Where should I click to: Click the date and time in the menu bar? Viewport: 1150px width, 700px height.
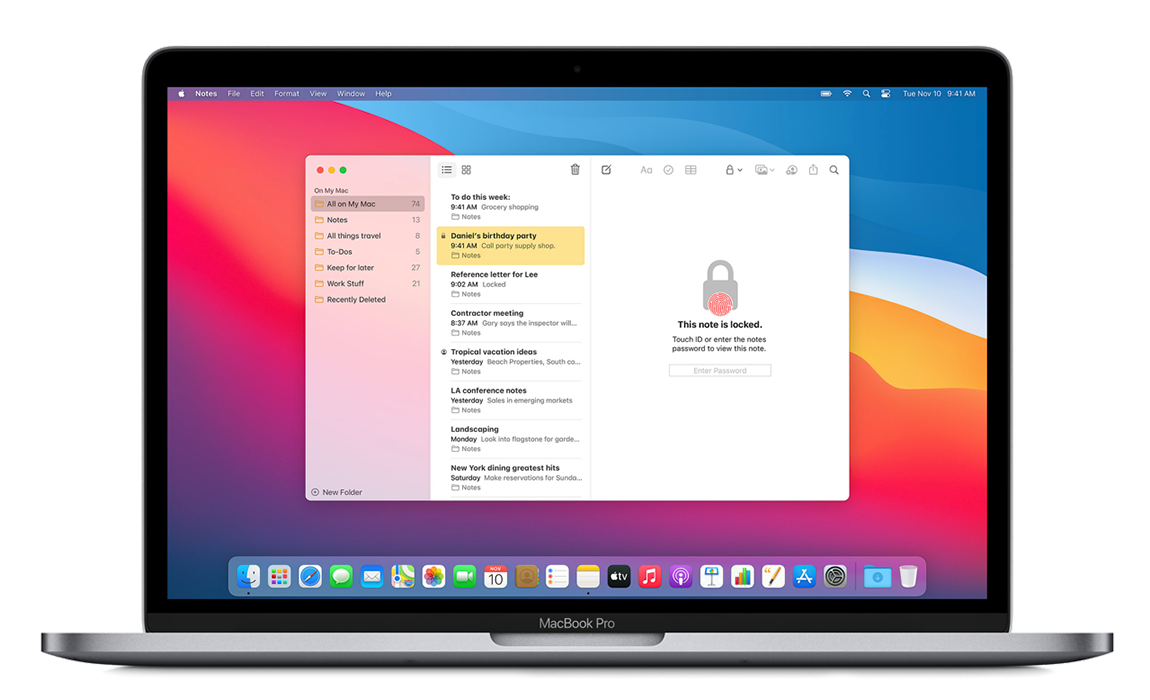click(939, 94)
